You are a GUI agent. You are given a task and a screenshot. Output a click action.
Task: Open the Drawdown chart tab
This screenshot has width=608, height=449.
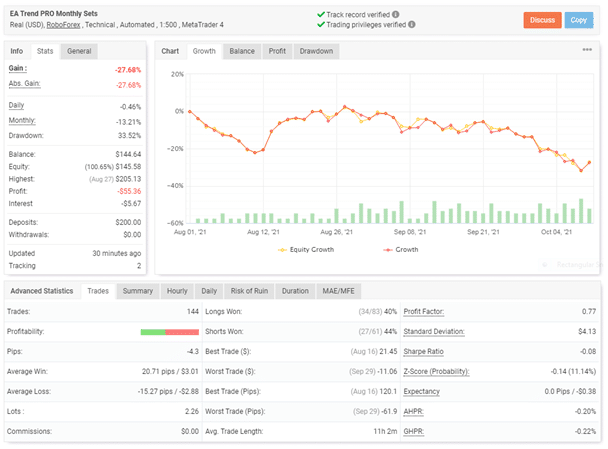pyautogui.click(x=316, y=50)
